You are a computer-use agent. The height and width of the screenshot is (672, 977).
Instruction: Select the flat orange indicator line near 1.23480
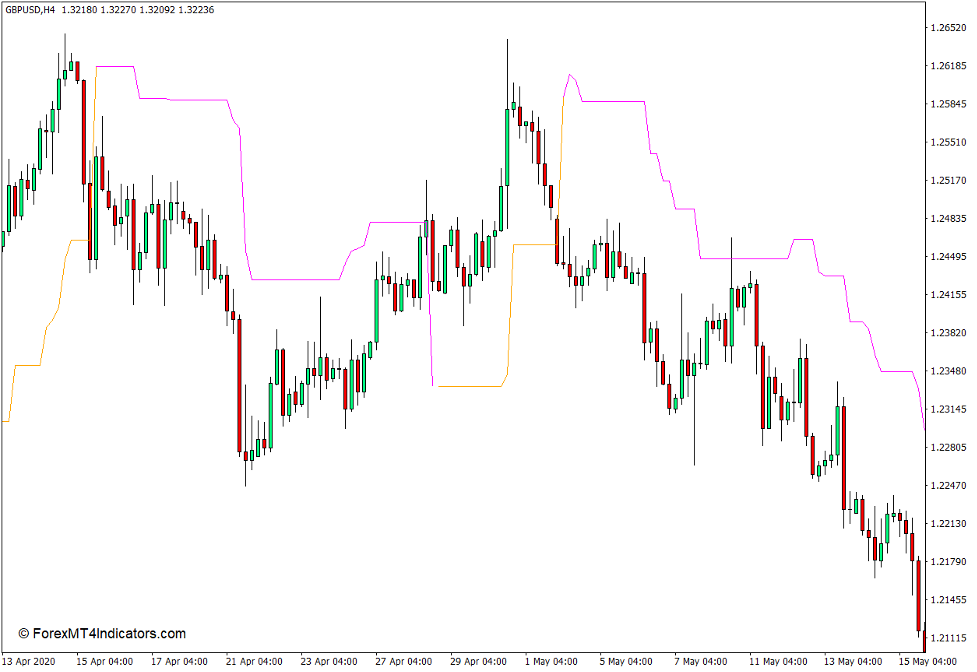[x=468, y=386]
